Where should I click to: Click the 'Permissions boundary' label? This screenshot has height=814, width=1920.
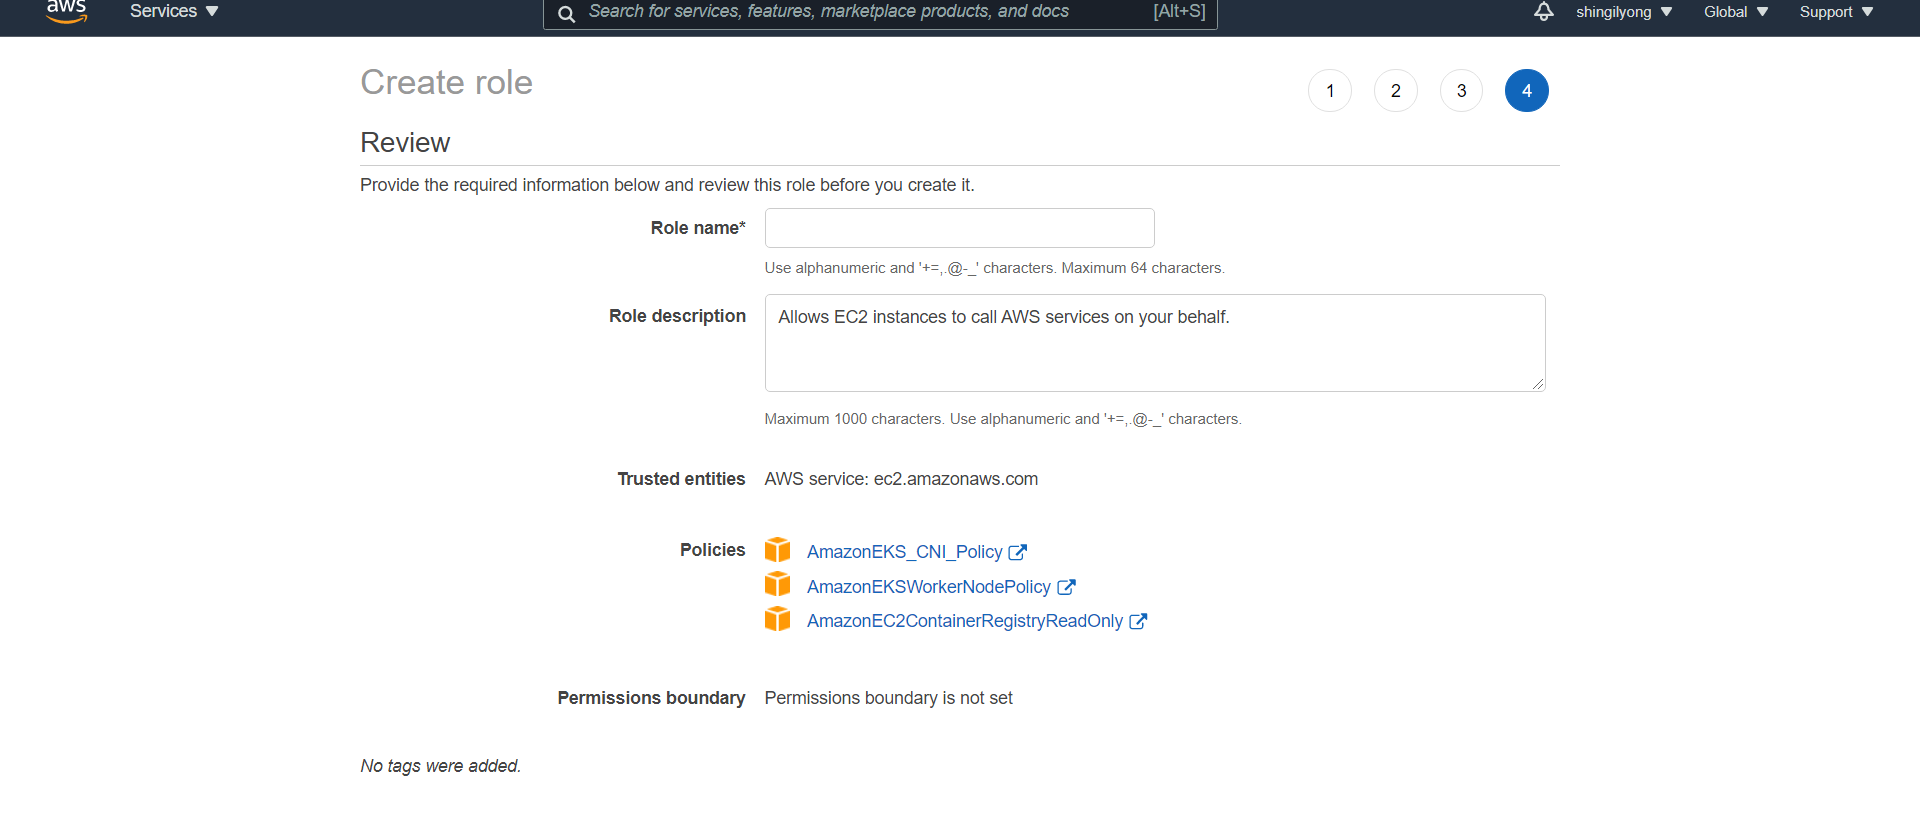651,698
